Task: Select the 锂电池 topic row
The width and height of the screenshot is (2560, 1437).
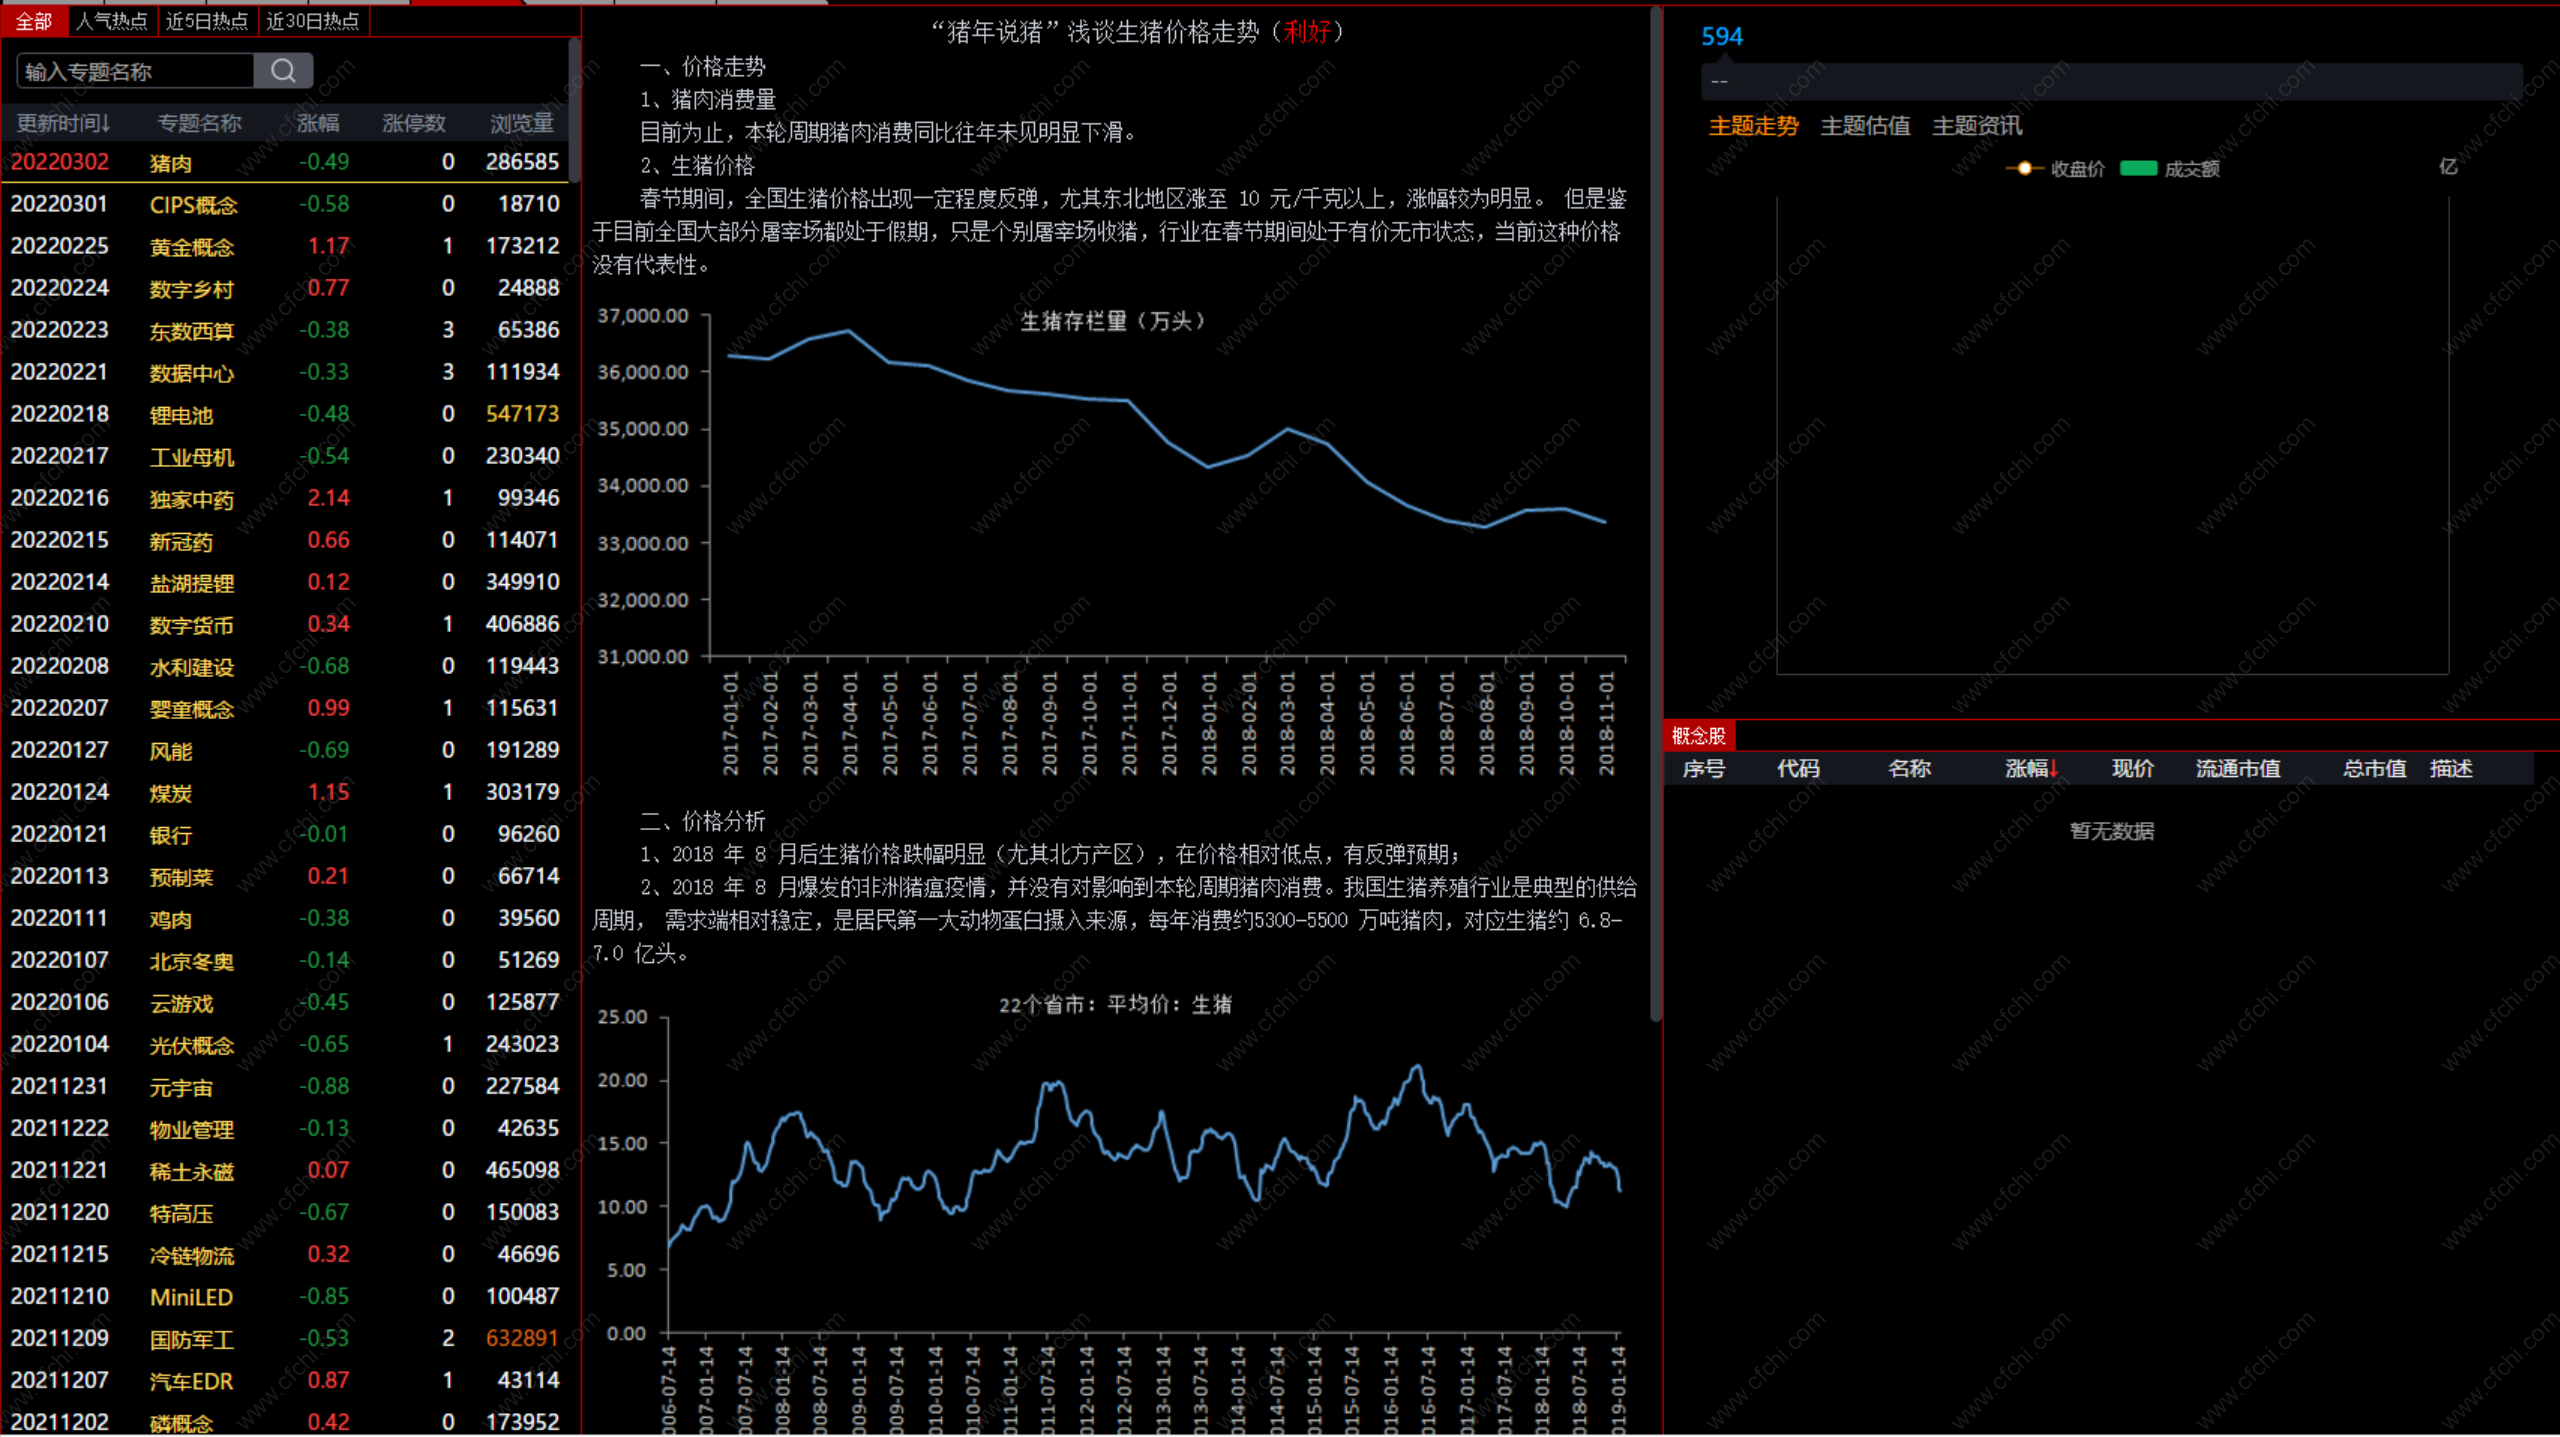Action: 181,415
